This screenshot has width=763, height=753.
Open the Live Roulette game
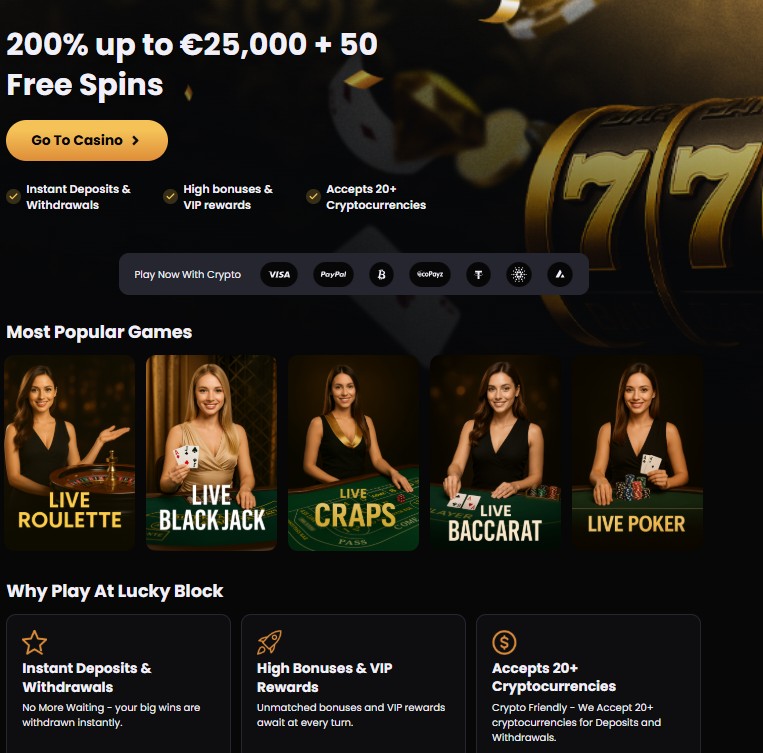point(70,453)
